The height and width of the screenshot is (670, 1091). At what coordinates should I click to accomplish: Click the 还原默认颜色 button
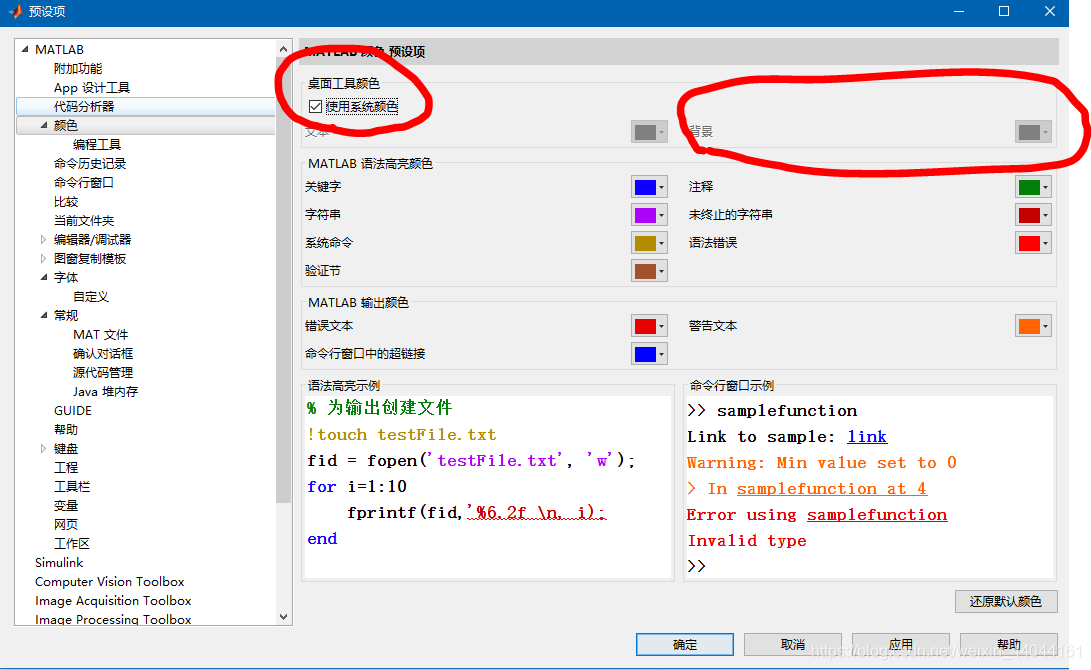click(1006, 601)
